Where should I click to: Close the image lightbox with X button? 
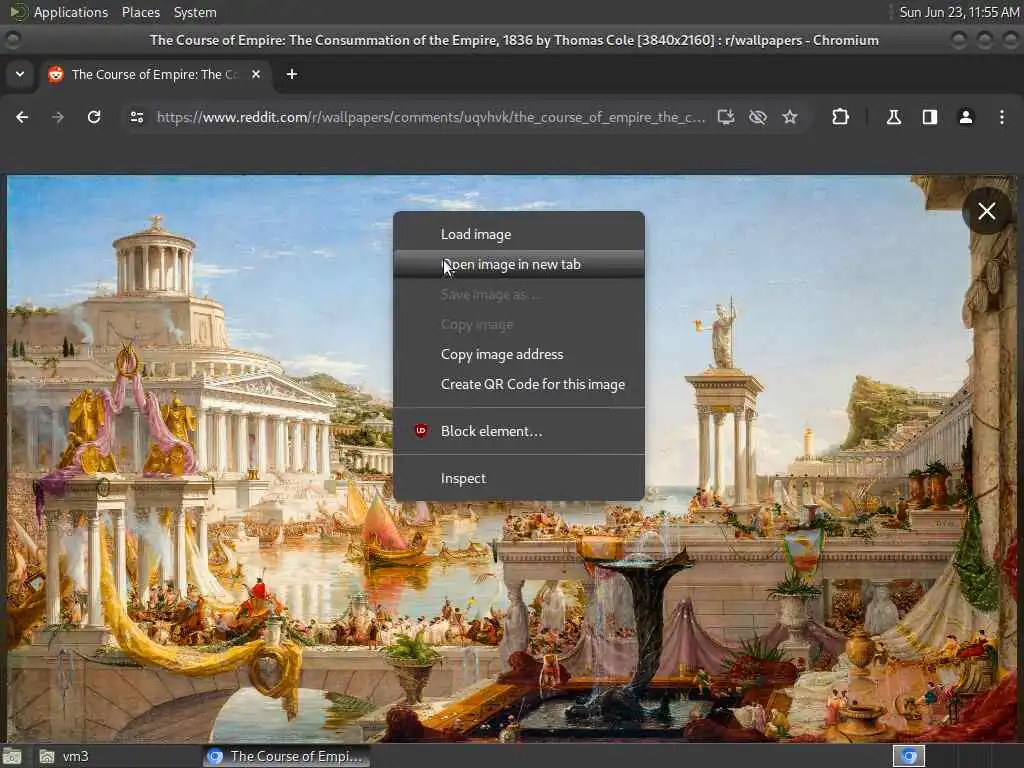pyautogui.click(x=987, y=211)
